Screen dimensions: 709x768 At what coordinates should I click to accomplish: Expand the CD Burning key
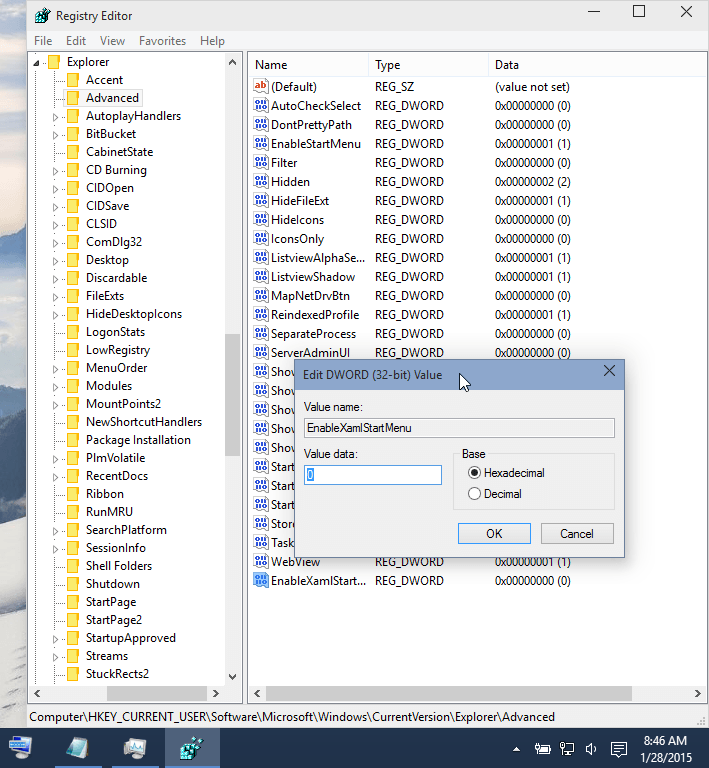[55, 171]
